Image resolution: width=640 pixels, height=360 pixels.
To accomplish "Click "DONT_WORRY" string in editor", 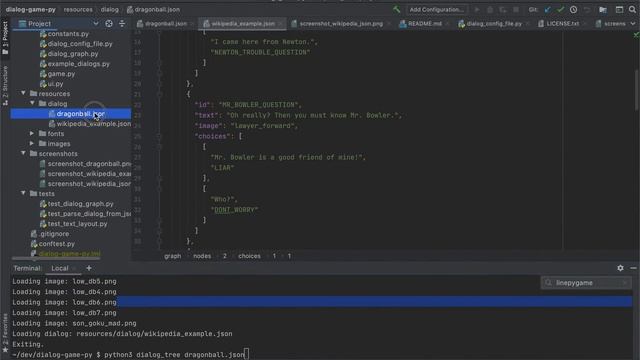I will [x=234, y=210].
